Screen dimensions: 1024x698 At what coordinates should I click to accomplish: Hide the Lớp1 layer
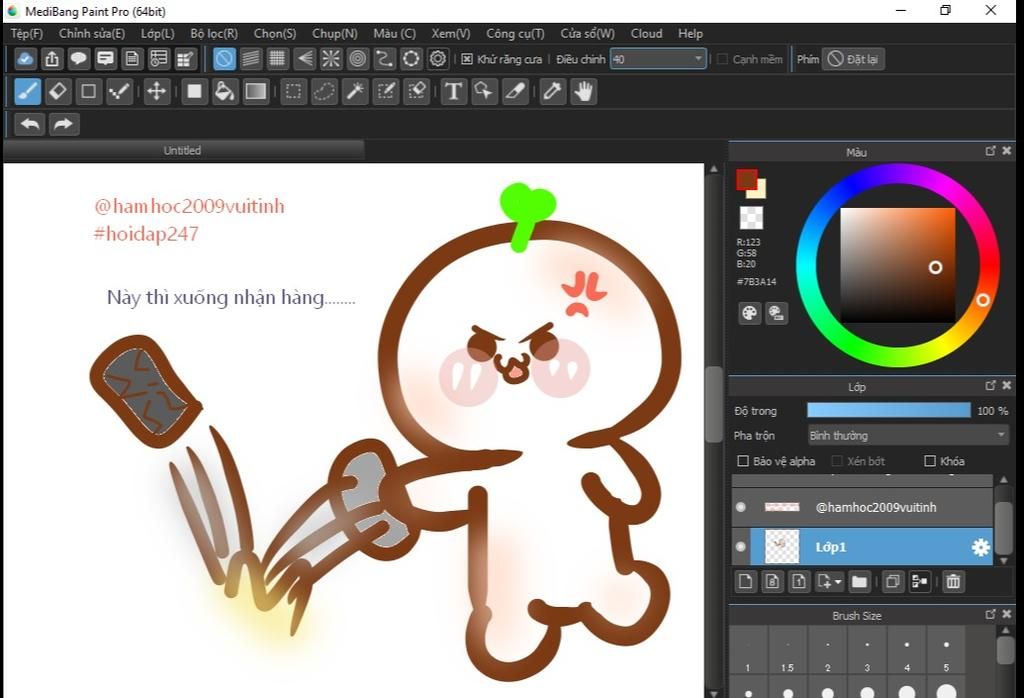point(741,547)
